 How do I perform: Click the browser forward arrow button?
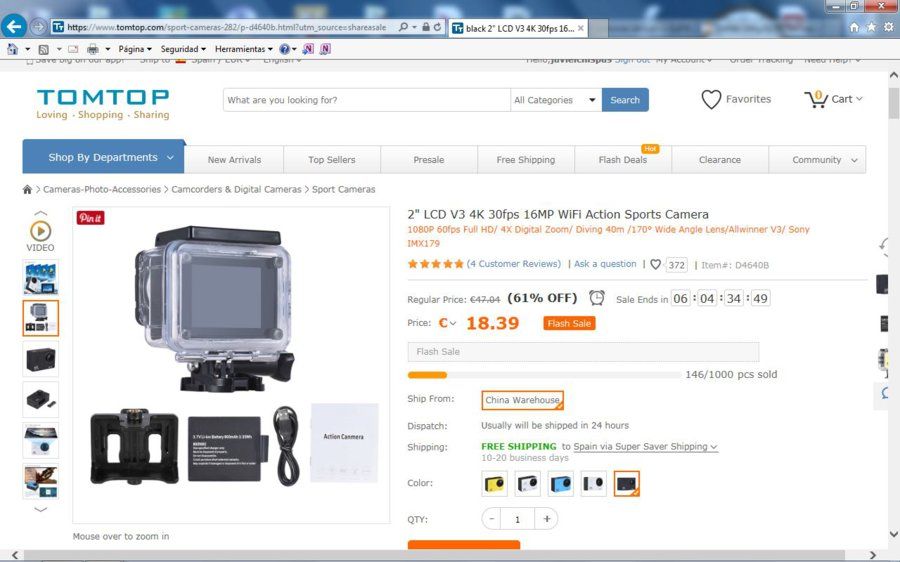coord(38,27)
